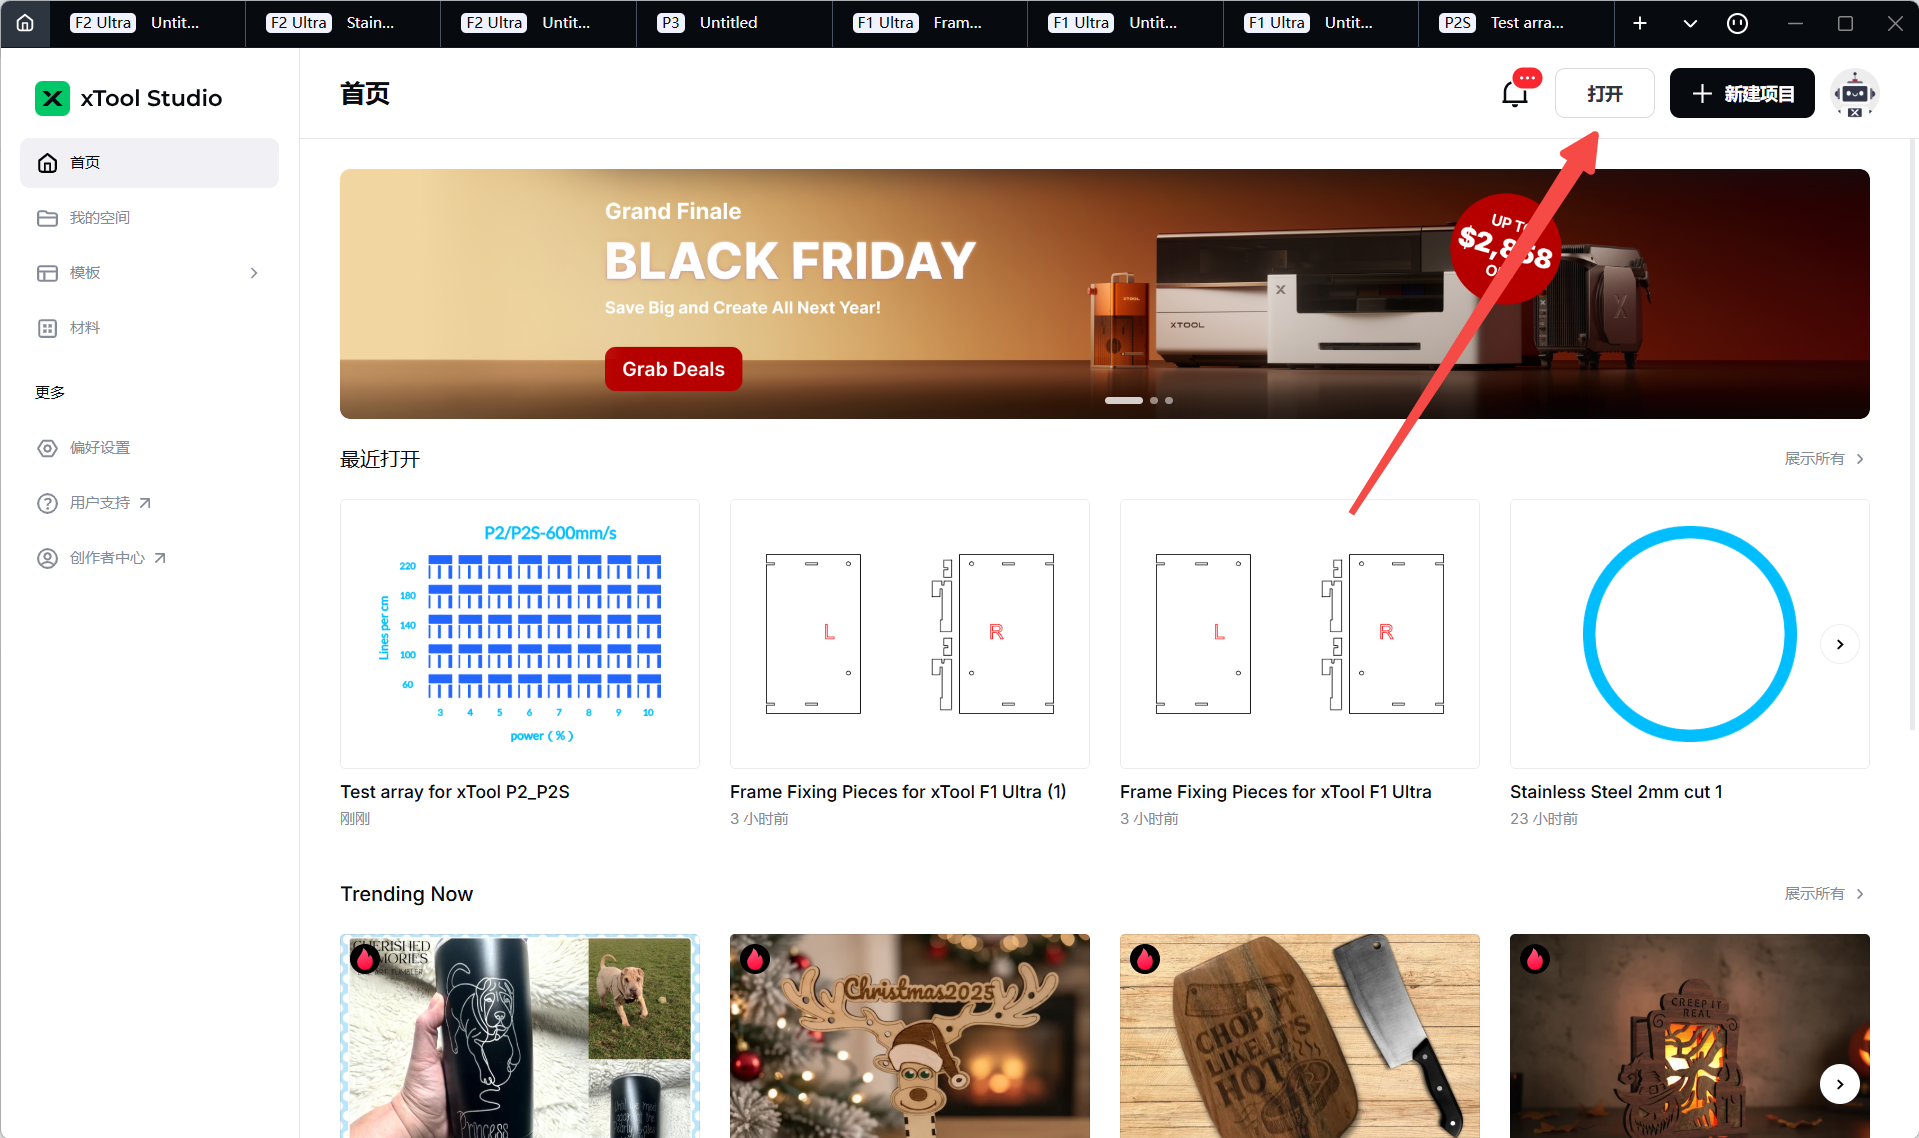Add a new tab with the plus icon

point(1640,23)
